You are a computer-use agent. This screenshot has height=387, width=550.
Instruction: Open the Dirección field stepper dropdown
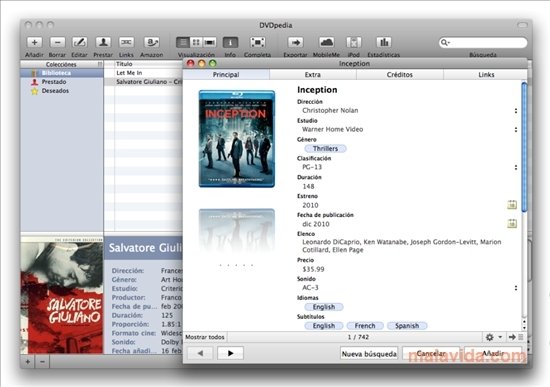tap(516, 111)
